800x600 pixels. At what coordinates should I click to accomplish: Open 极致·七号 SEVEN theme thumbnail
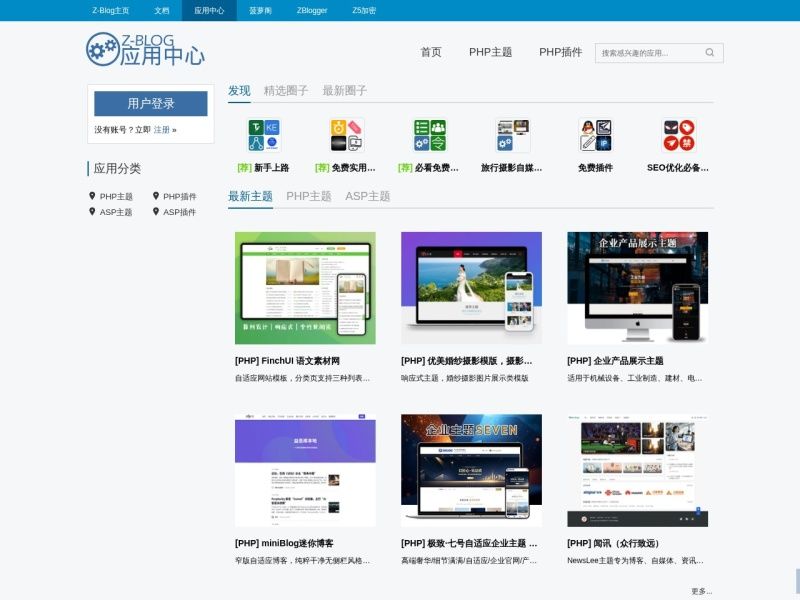click(471, 470)
